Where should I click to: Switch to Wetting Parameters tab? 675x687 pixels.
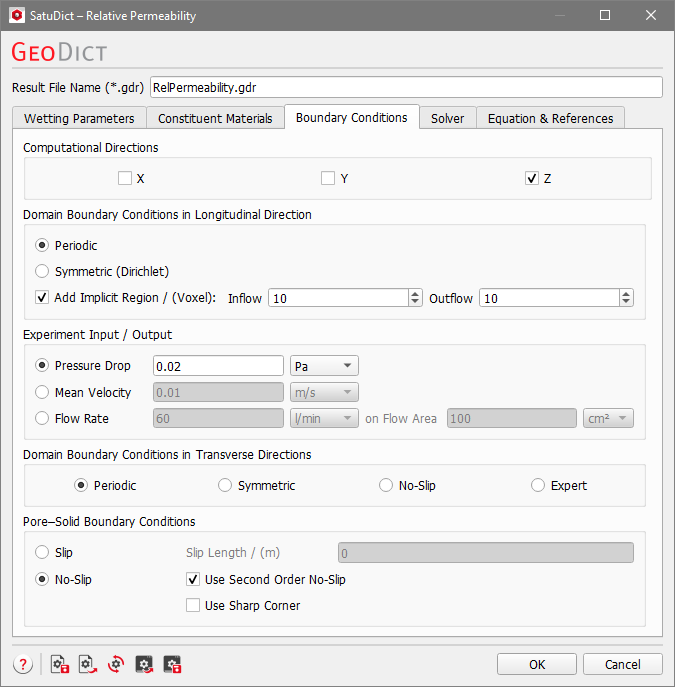pyautogui.click(x=79, y=118)
